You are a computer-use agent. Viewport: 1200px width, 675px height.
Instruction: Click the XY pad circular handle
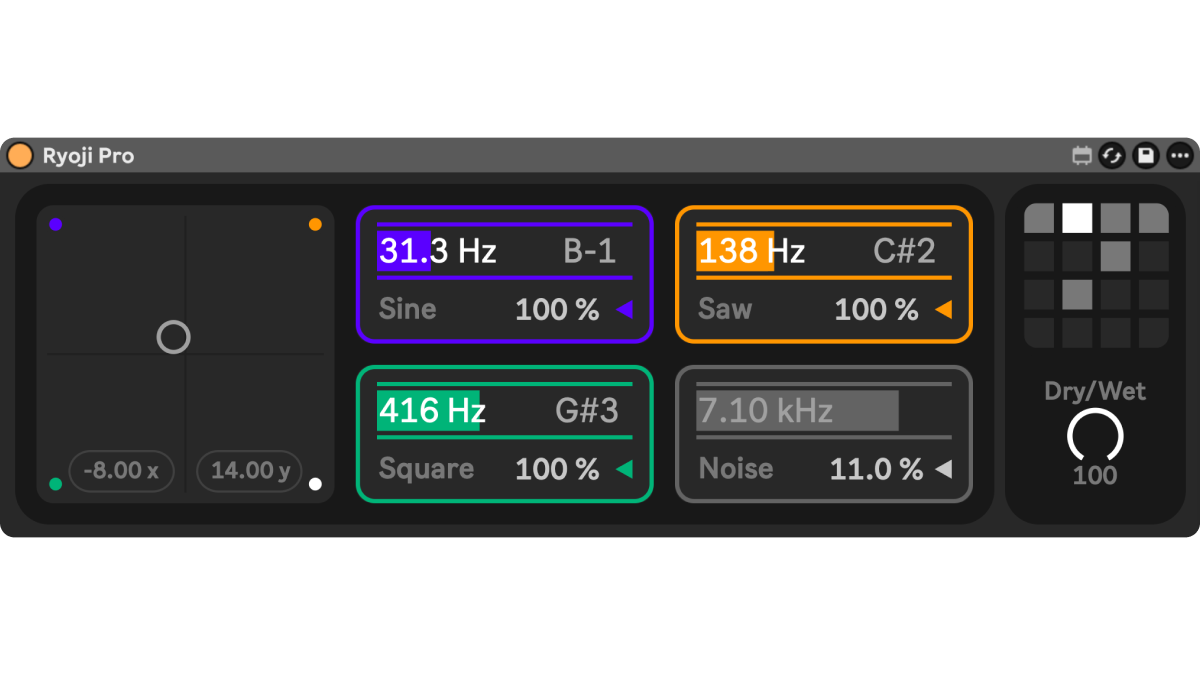tap(173, 338)
